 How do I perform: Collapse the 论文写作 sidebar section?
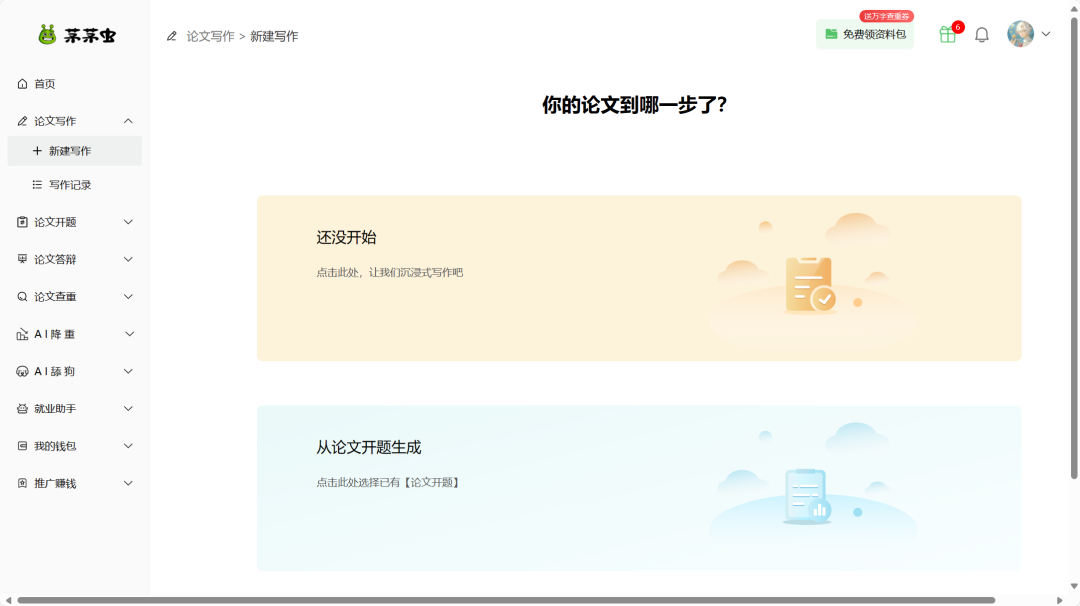[x=128, y=120]
